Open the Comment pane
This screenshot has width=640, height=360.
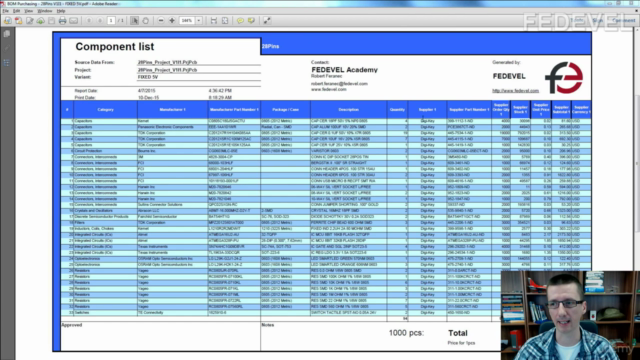coord(623,20)
